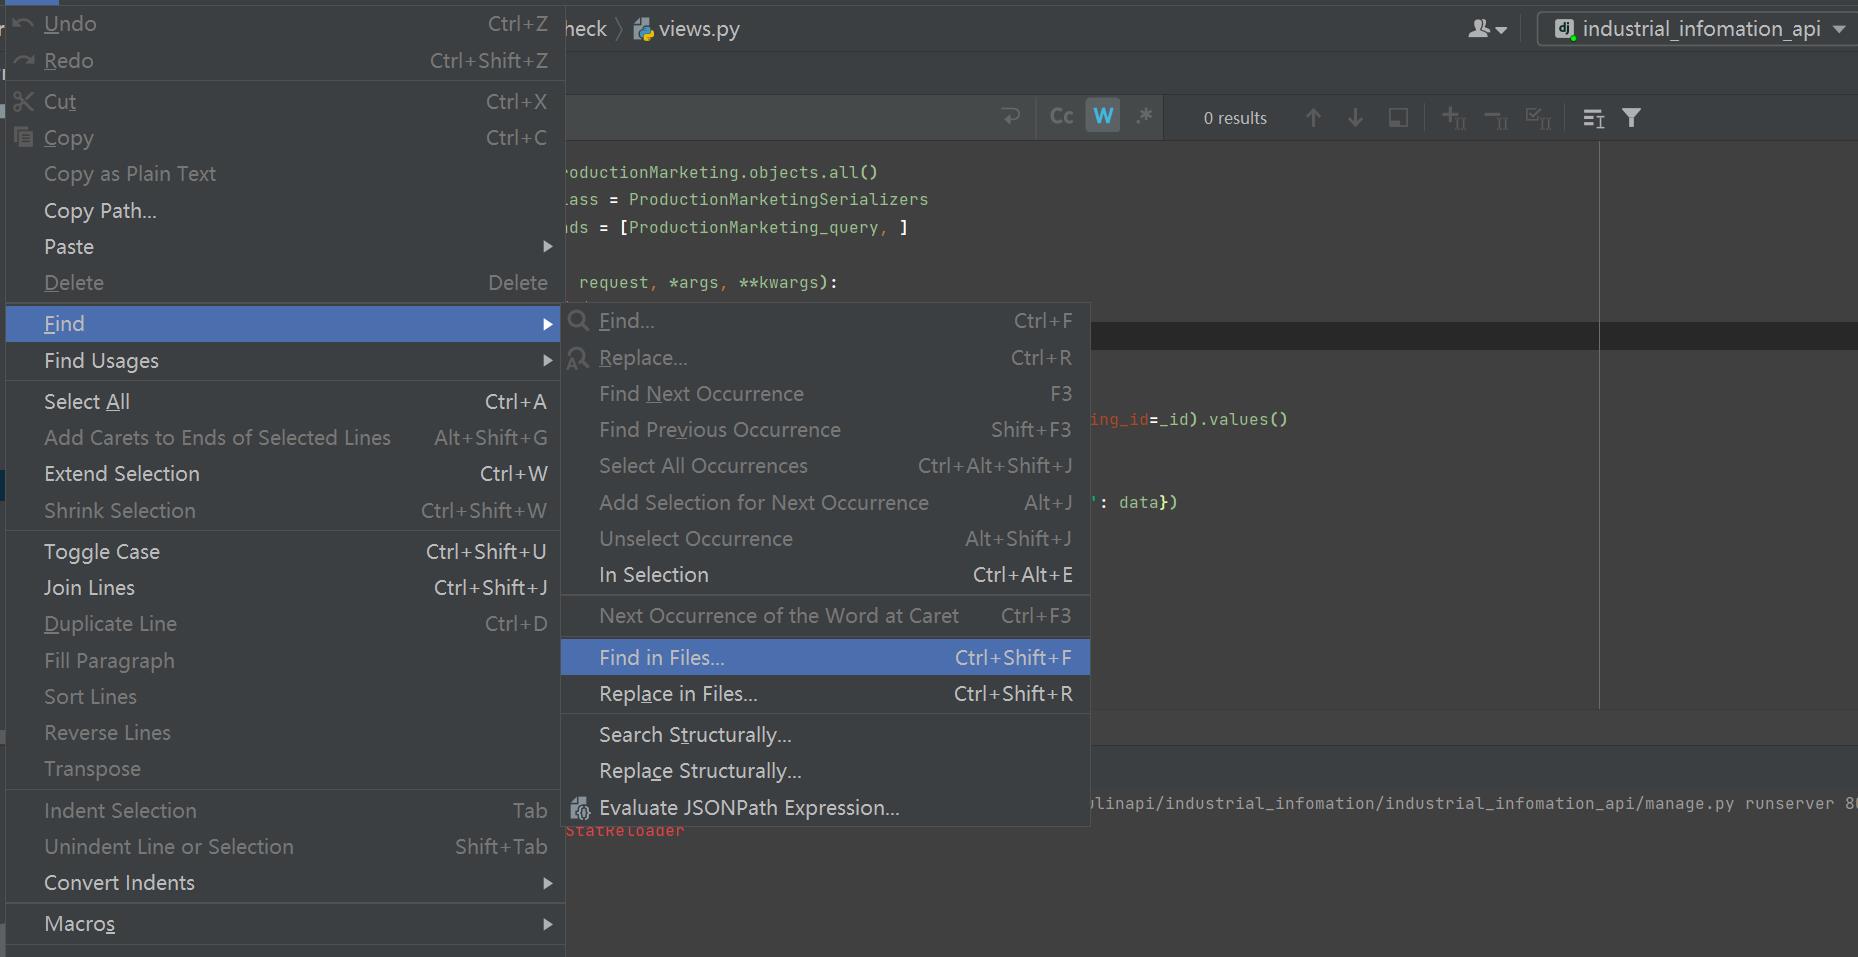Image resolution: width=1858 pixels, height=957 pixels.
Task: Select Find Next Occurrence
Action: pos(825,394)
